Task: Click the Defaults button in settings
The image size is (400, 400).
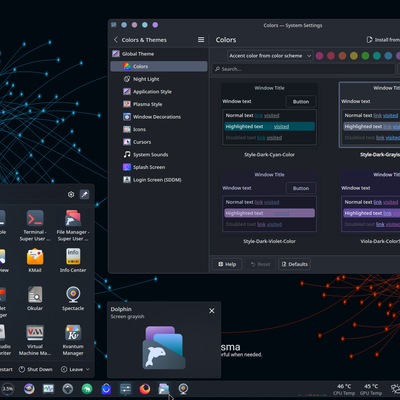Action: 295,264
